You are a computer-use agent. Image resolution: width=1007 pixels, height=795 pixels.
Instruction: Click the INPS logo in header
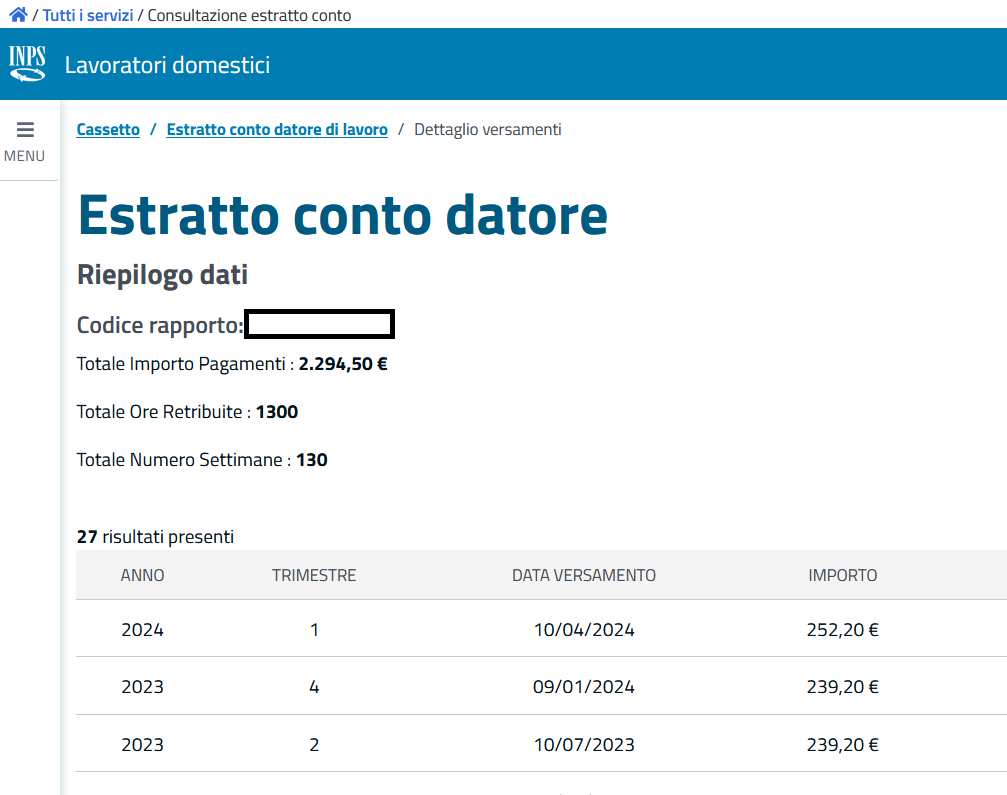pyautogui.click(x=27, y=63)
